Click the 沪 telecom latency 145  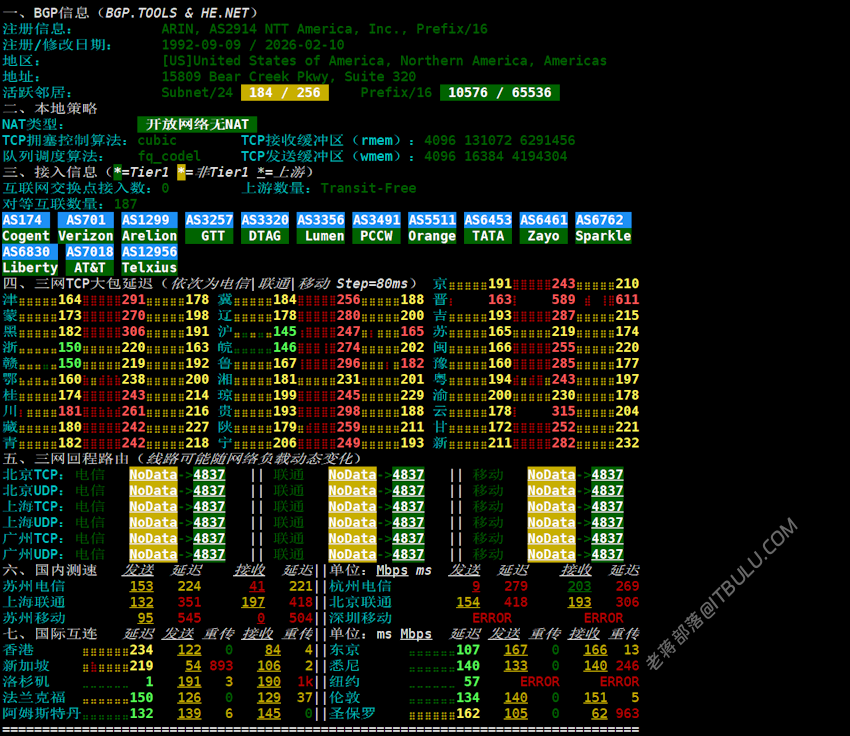point(285,332)
